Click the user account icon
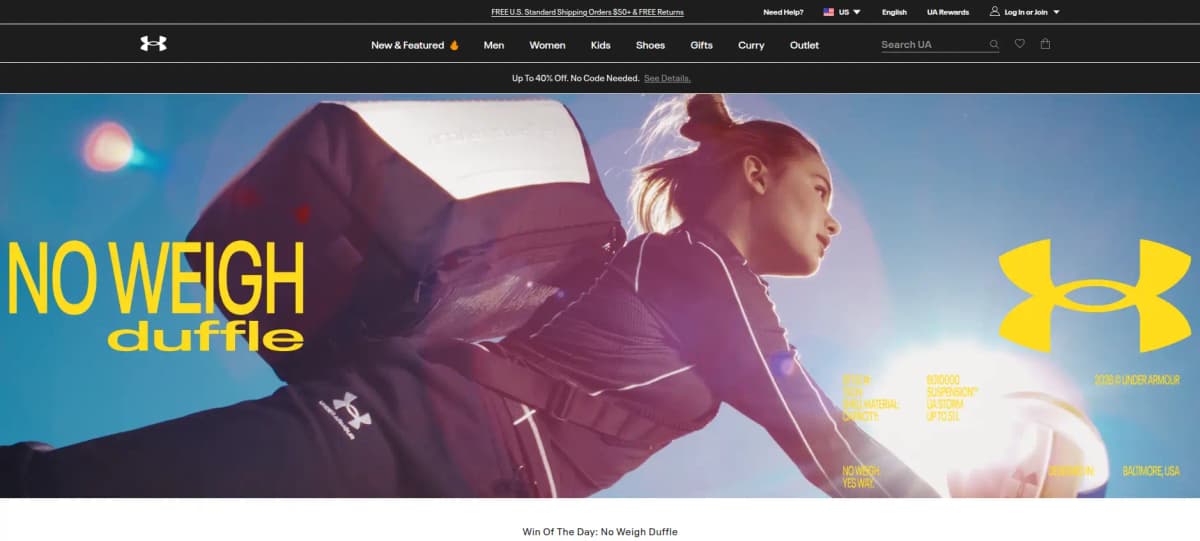Screen dimensions: 1200x541 pyautogui.click(x=995, y=12)
